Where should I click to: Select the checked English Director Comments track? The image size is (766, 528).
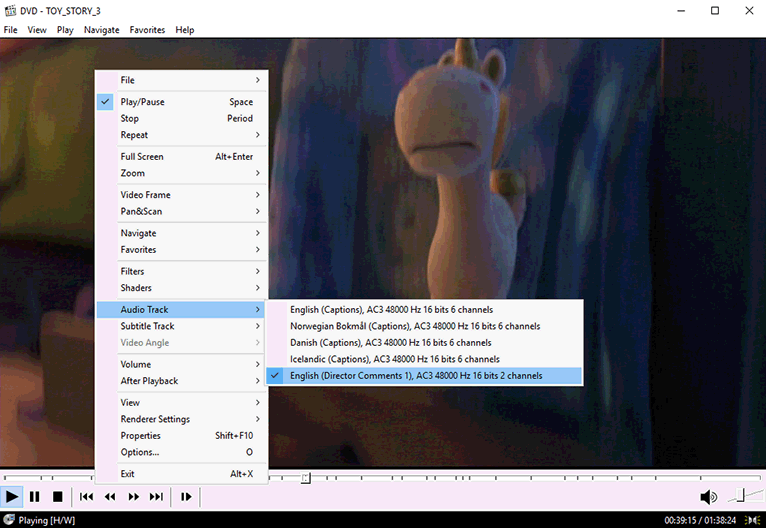pos(424,376)
